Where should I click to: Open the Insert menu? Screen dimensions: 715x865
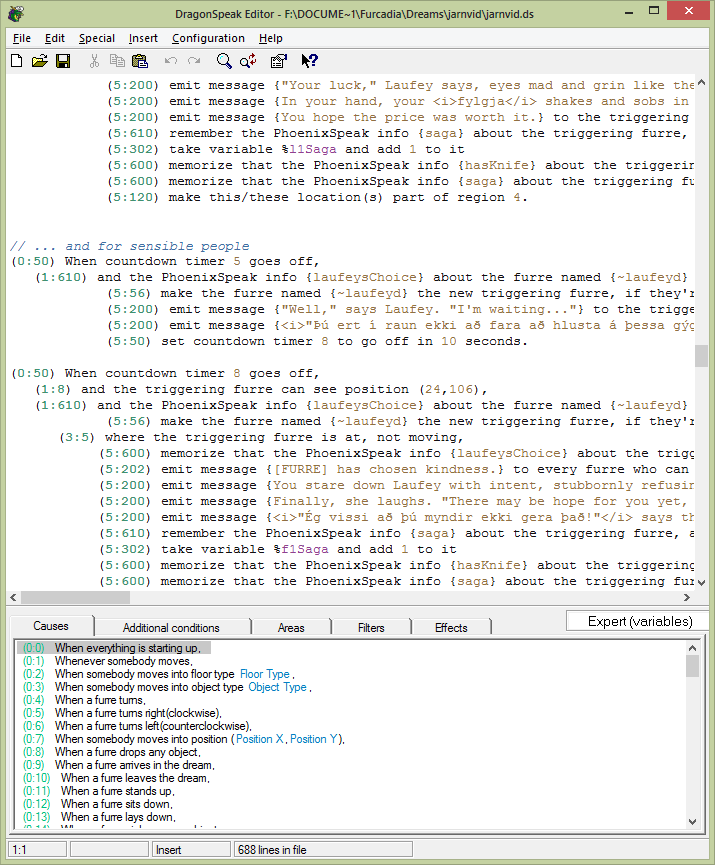[143, 38]
